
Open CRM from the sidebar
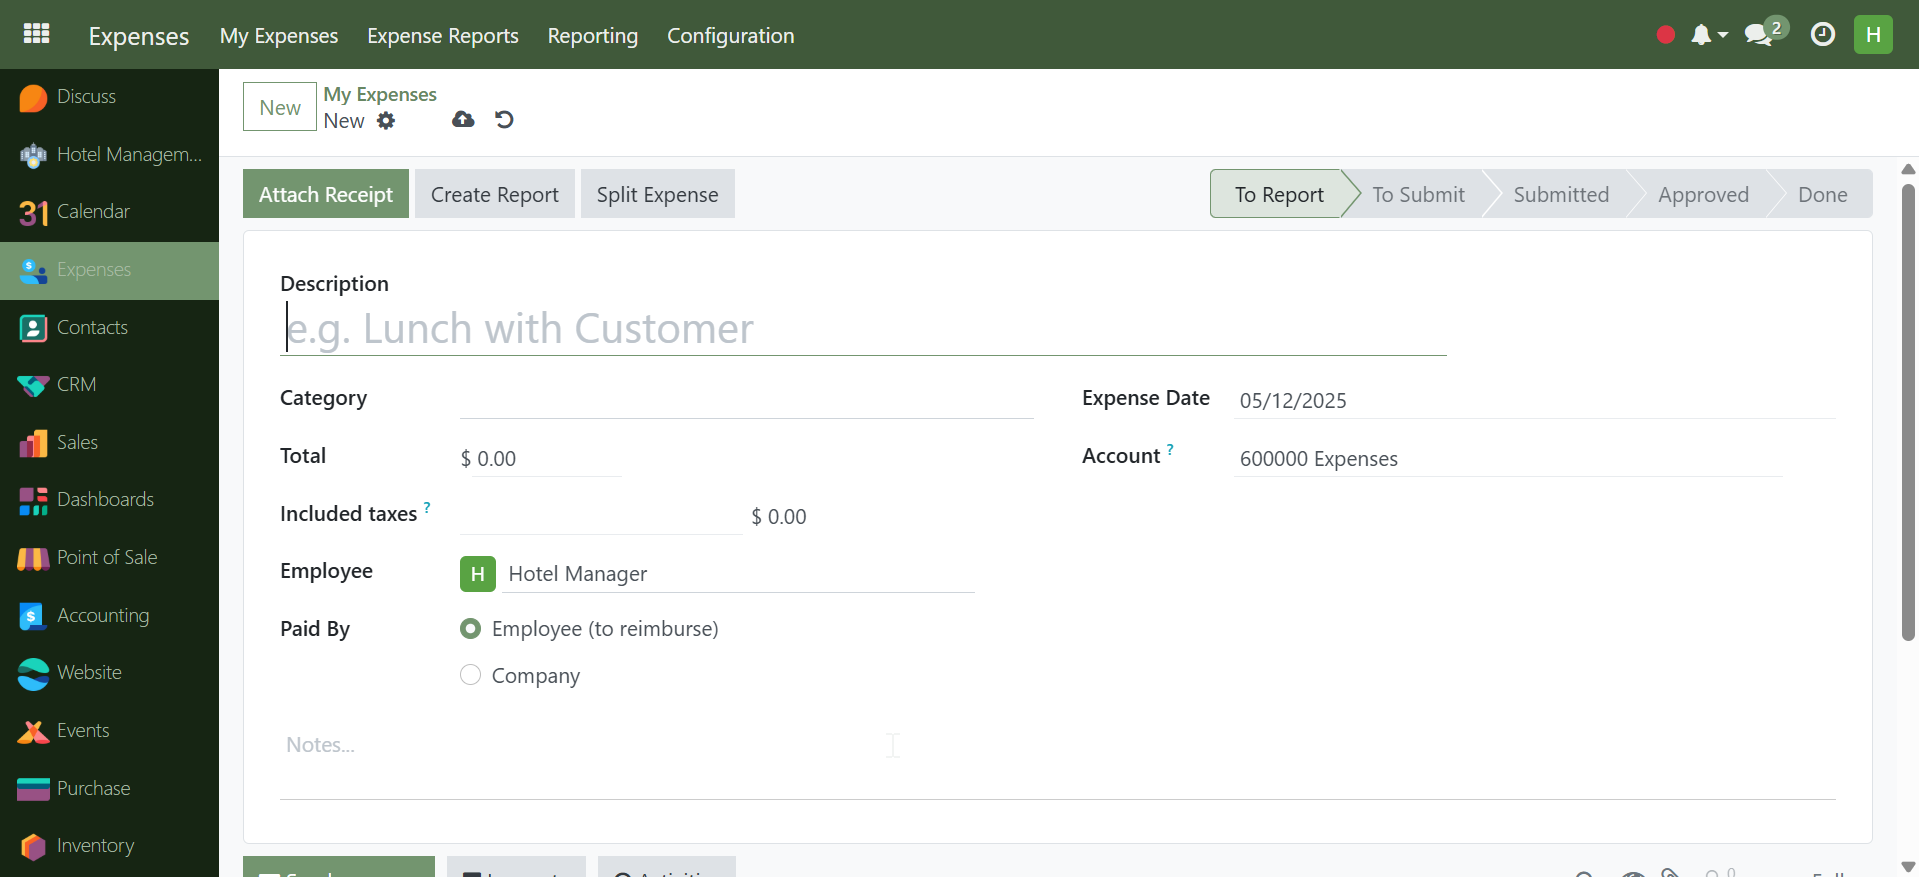pyautogui.click(x=76, y=385)
